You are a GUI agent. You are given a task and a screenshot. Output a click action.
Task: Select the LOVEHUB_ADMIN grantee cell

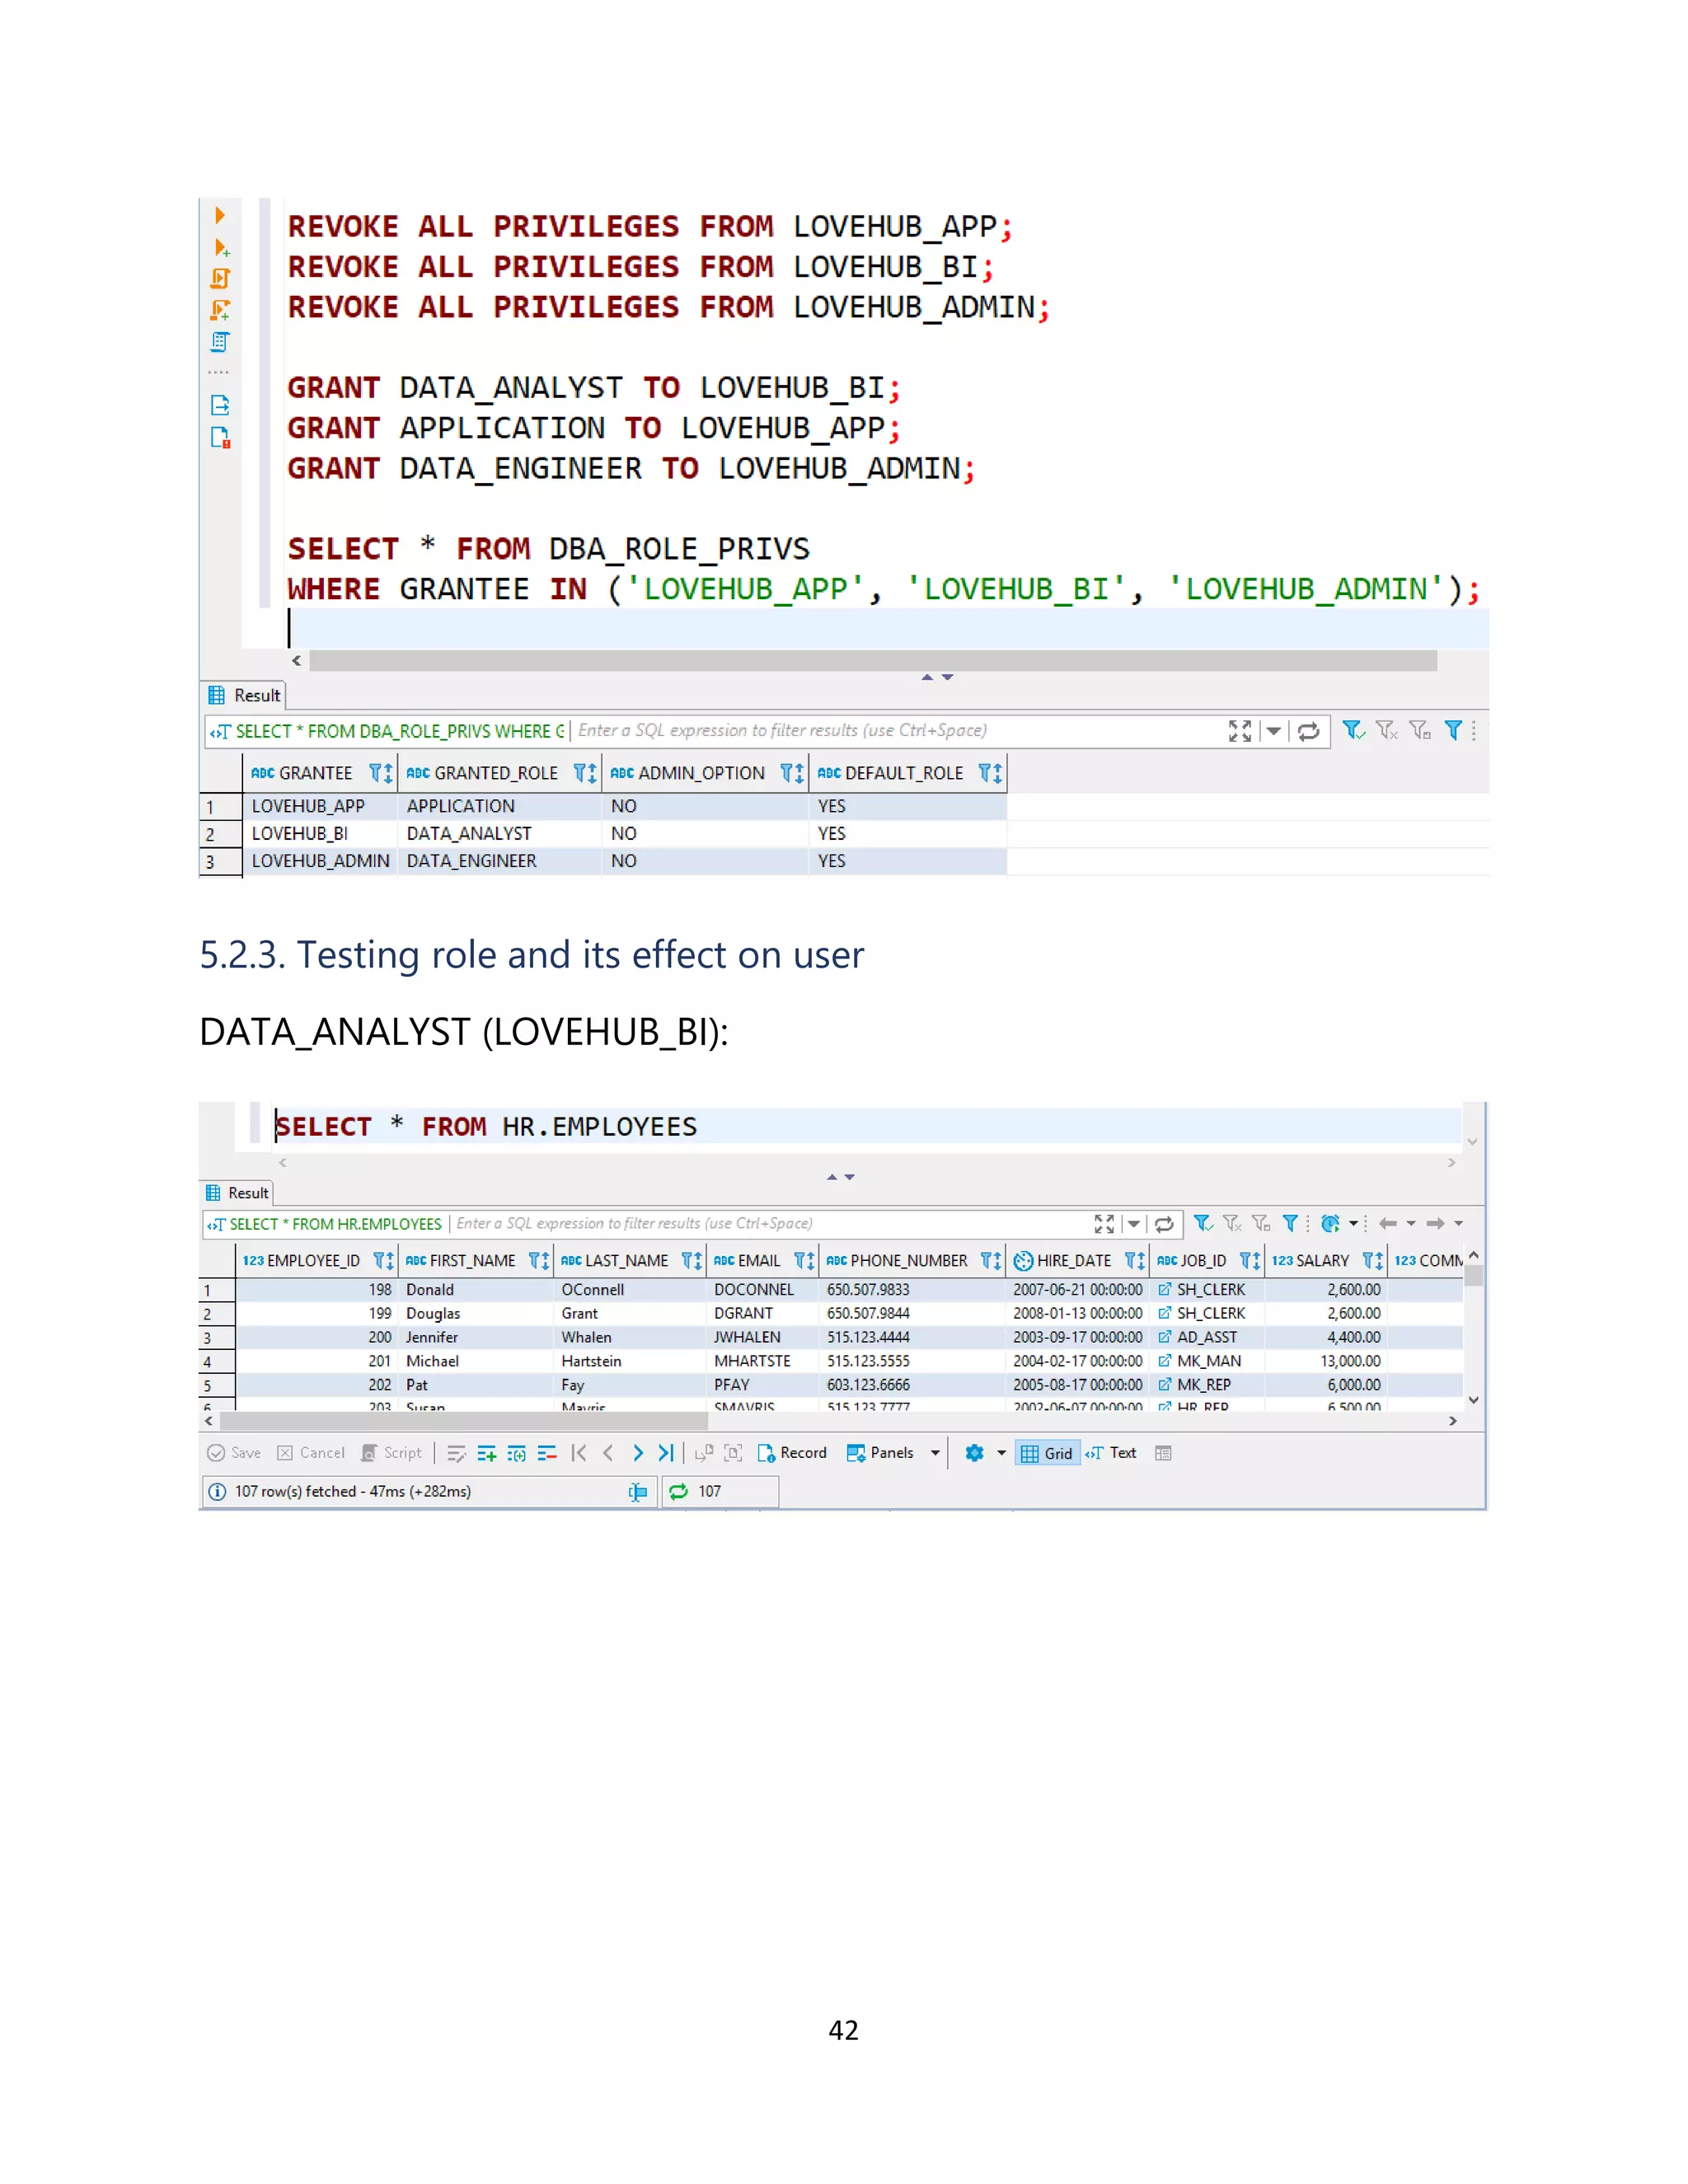point(321,861)
